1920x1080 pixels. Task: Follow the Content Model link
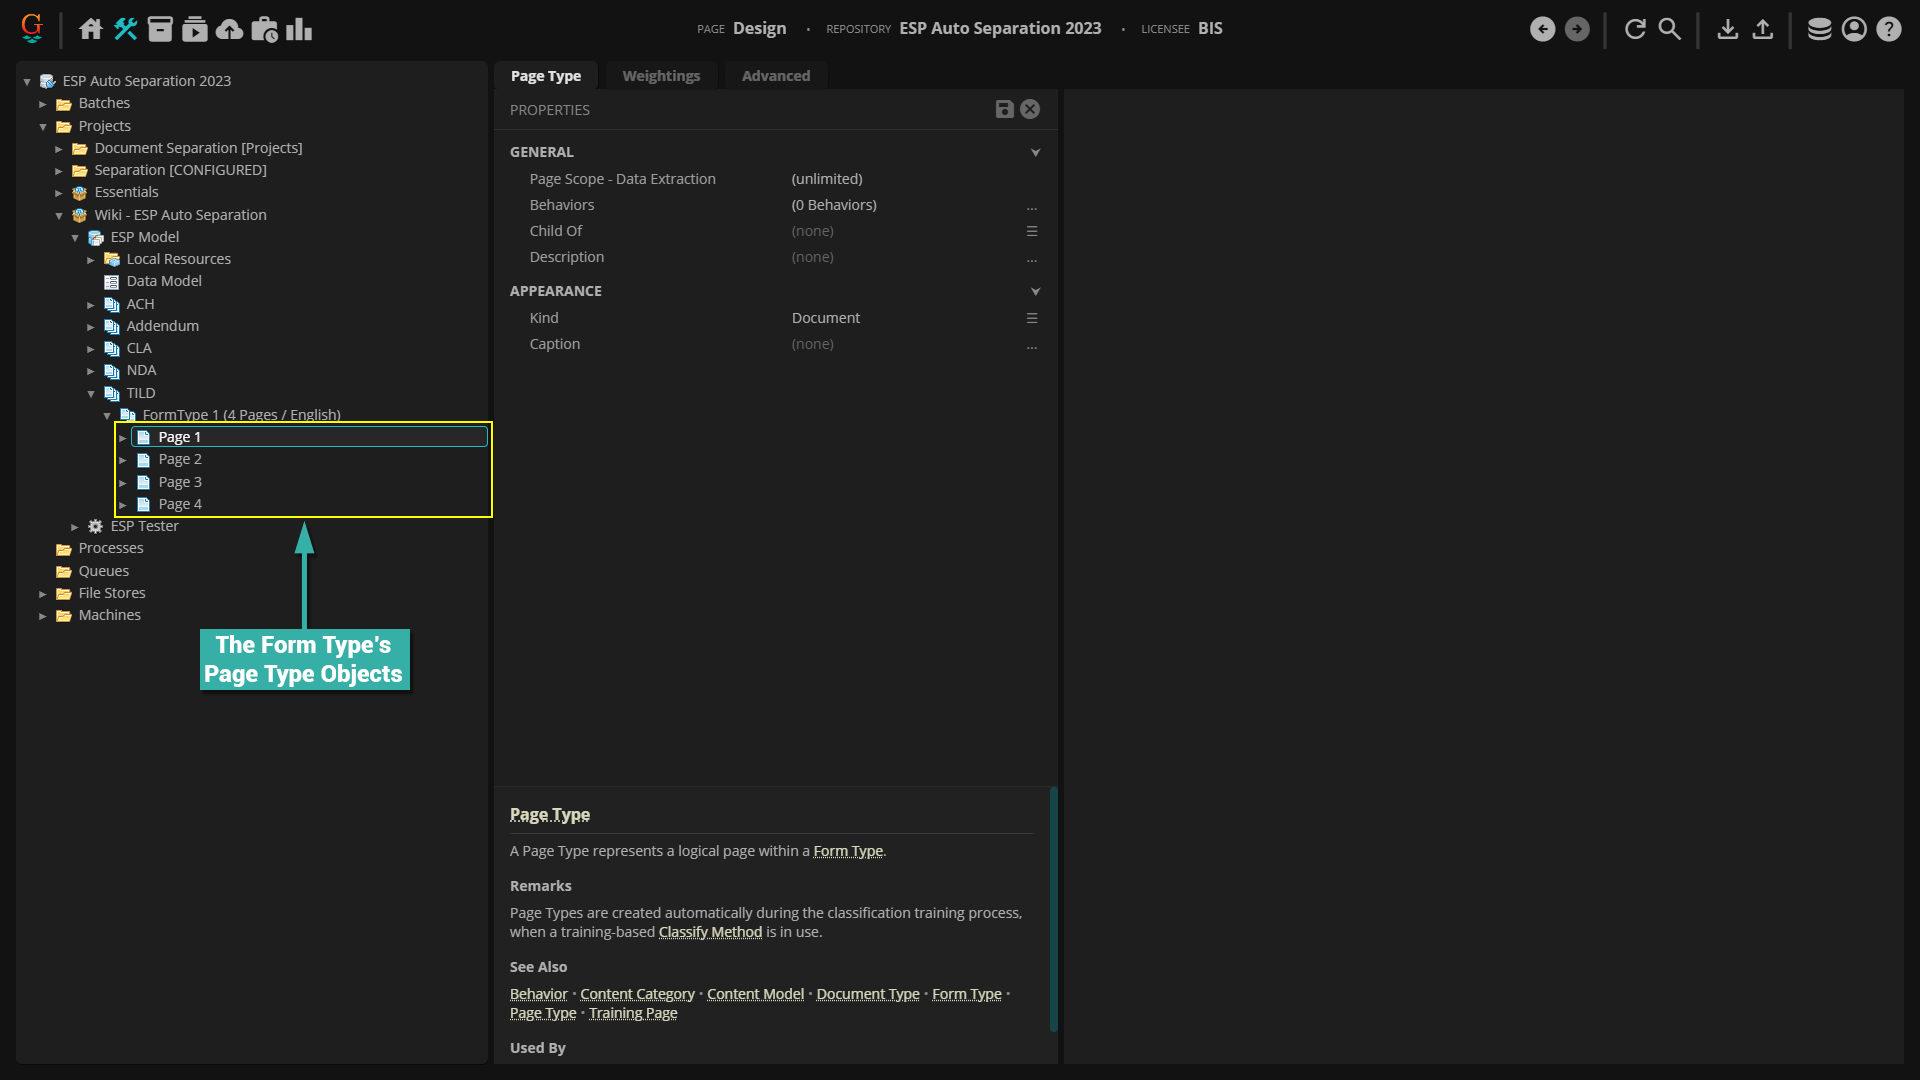755,994
